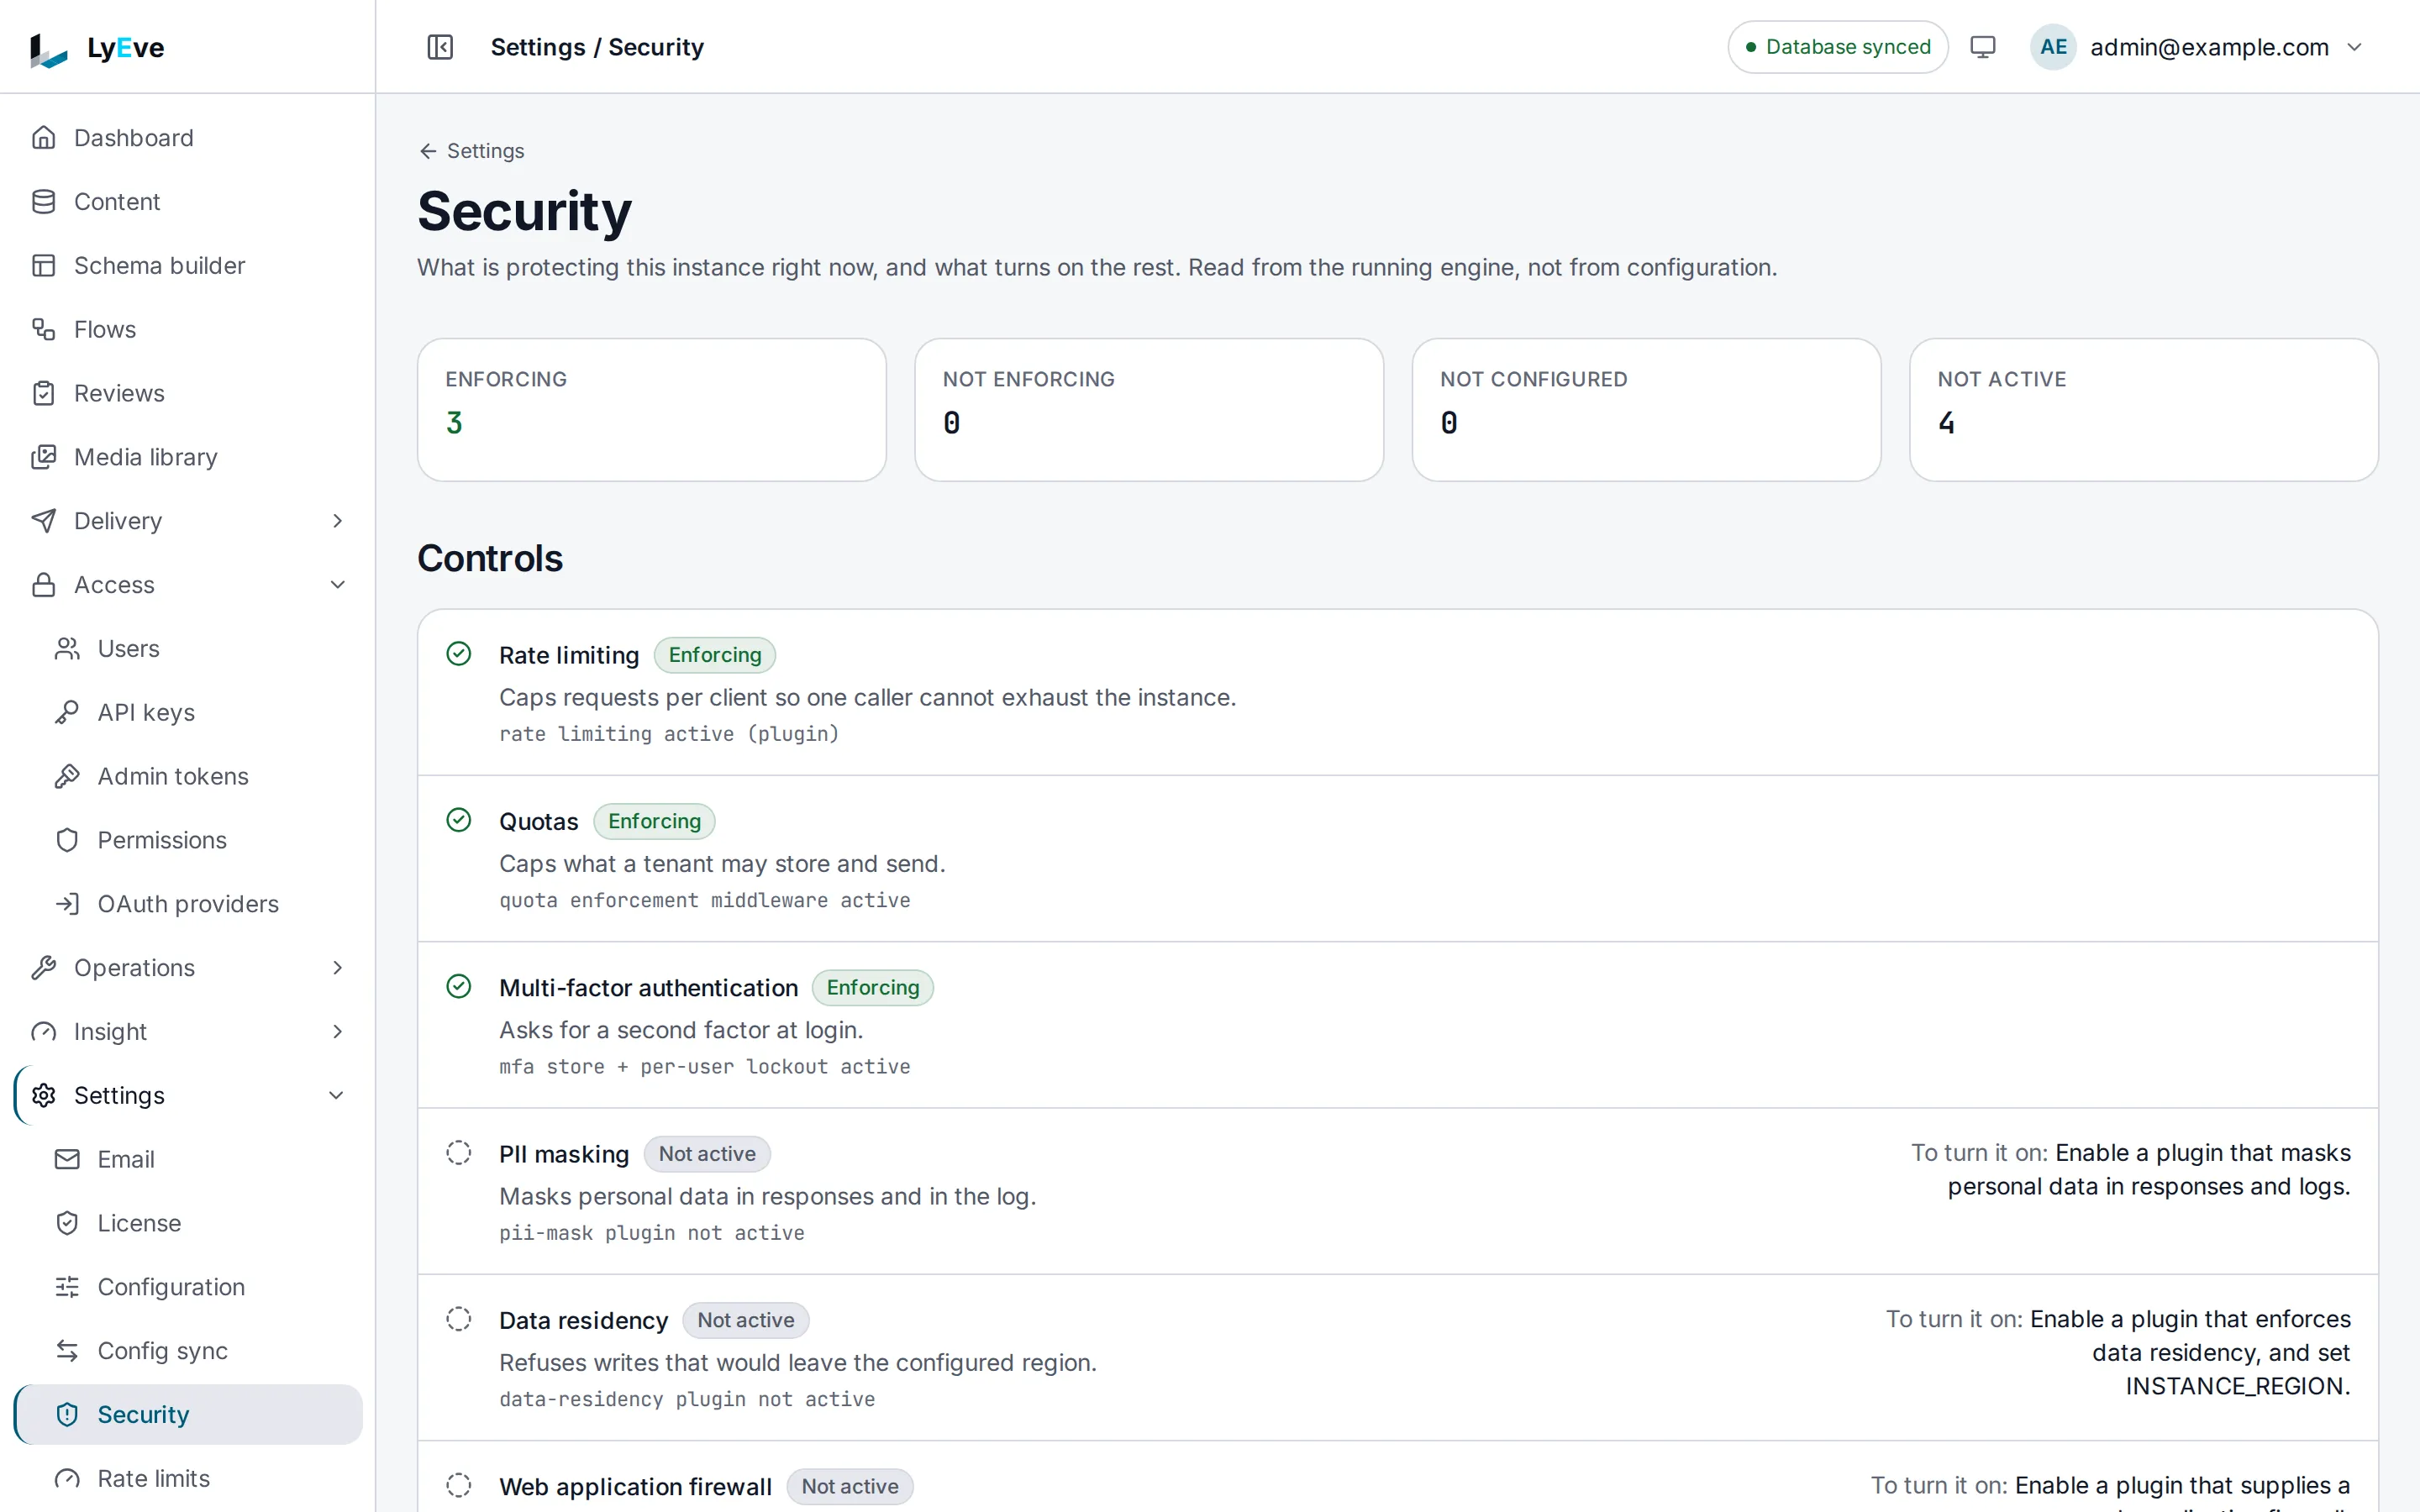Click the Admin tokens icon

point(67,776)
